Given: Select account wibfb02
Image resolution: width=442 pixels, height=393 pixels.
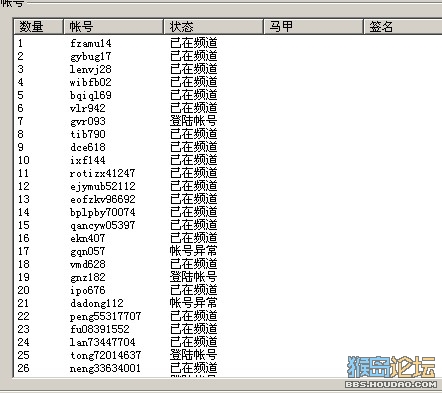Looking at the screenshot, I should pyautogui.click(x=91, y=82).
